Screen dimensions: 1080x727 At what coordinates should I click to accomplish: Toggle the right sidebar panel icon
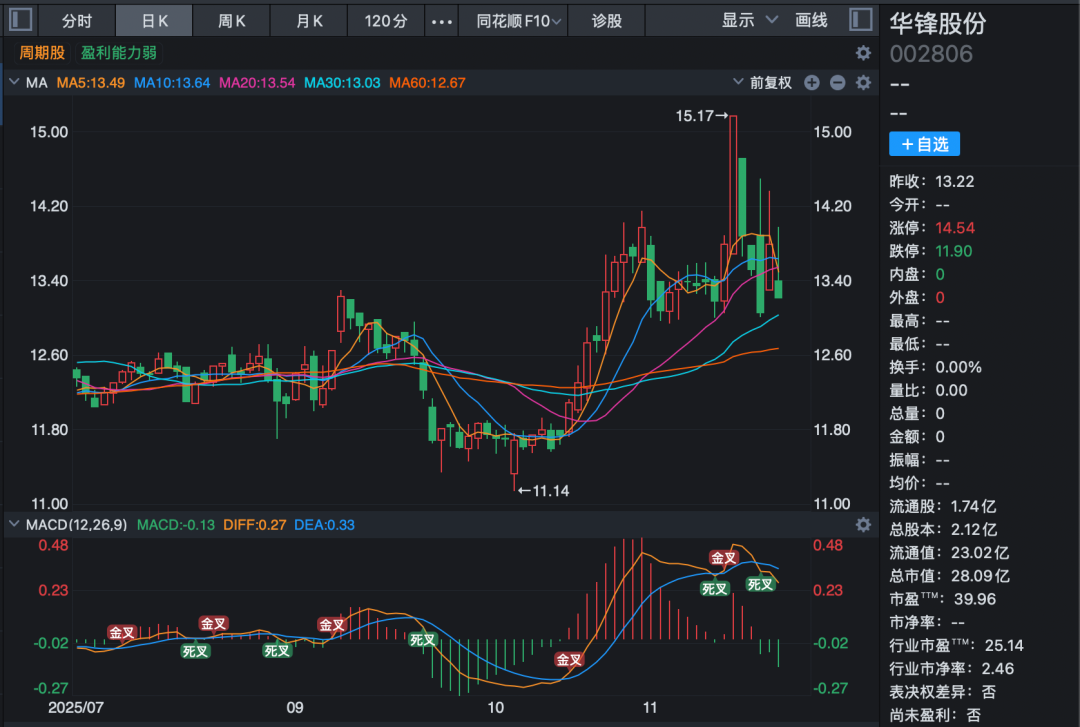(x=860, y=20)
